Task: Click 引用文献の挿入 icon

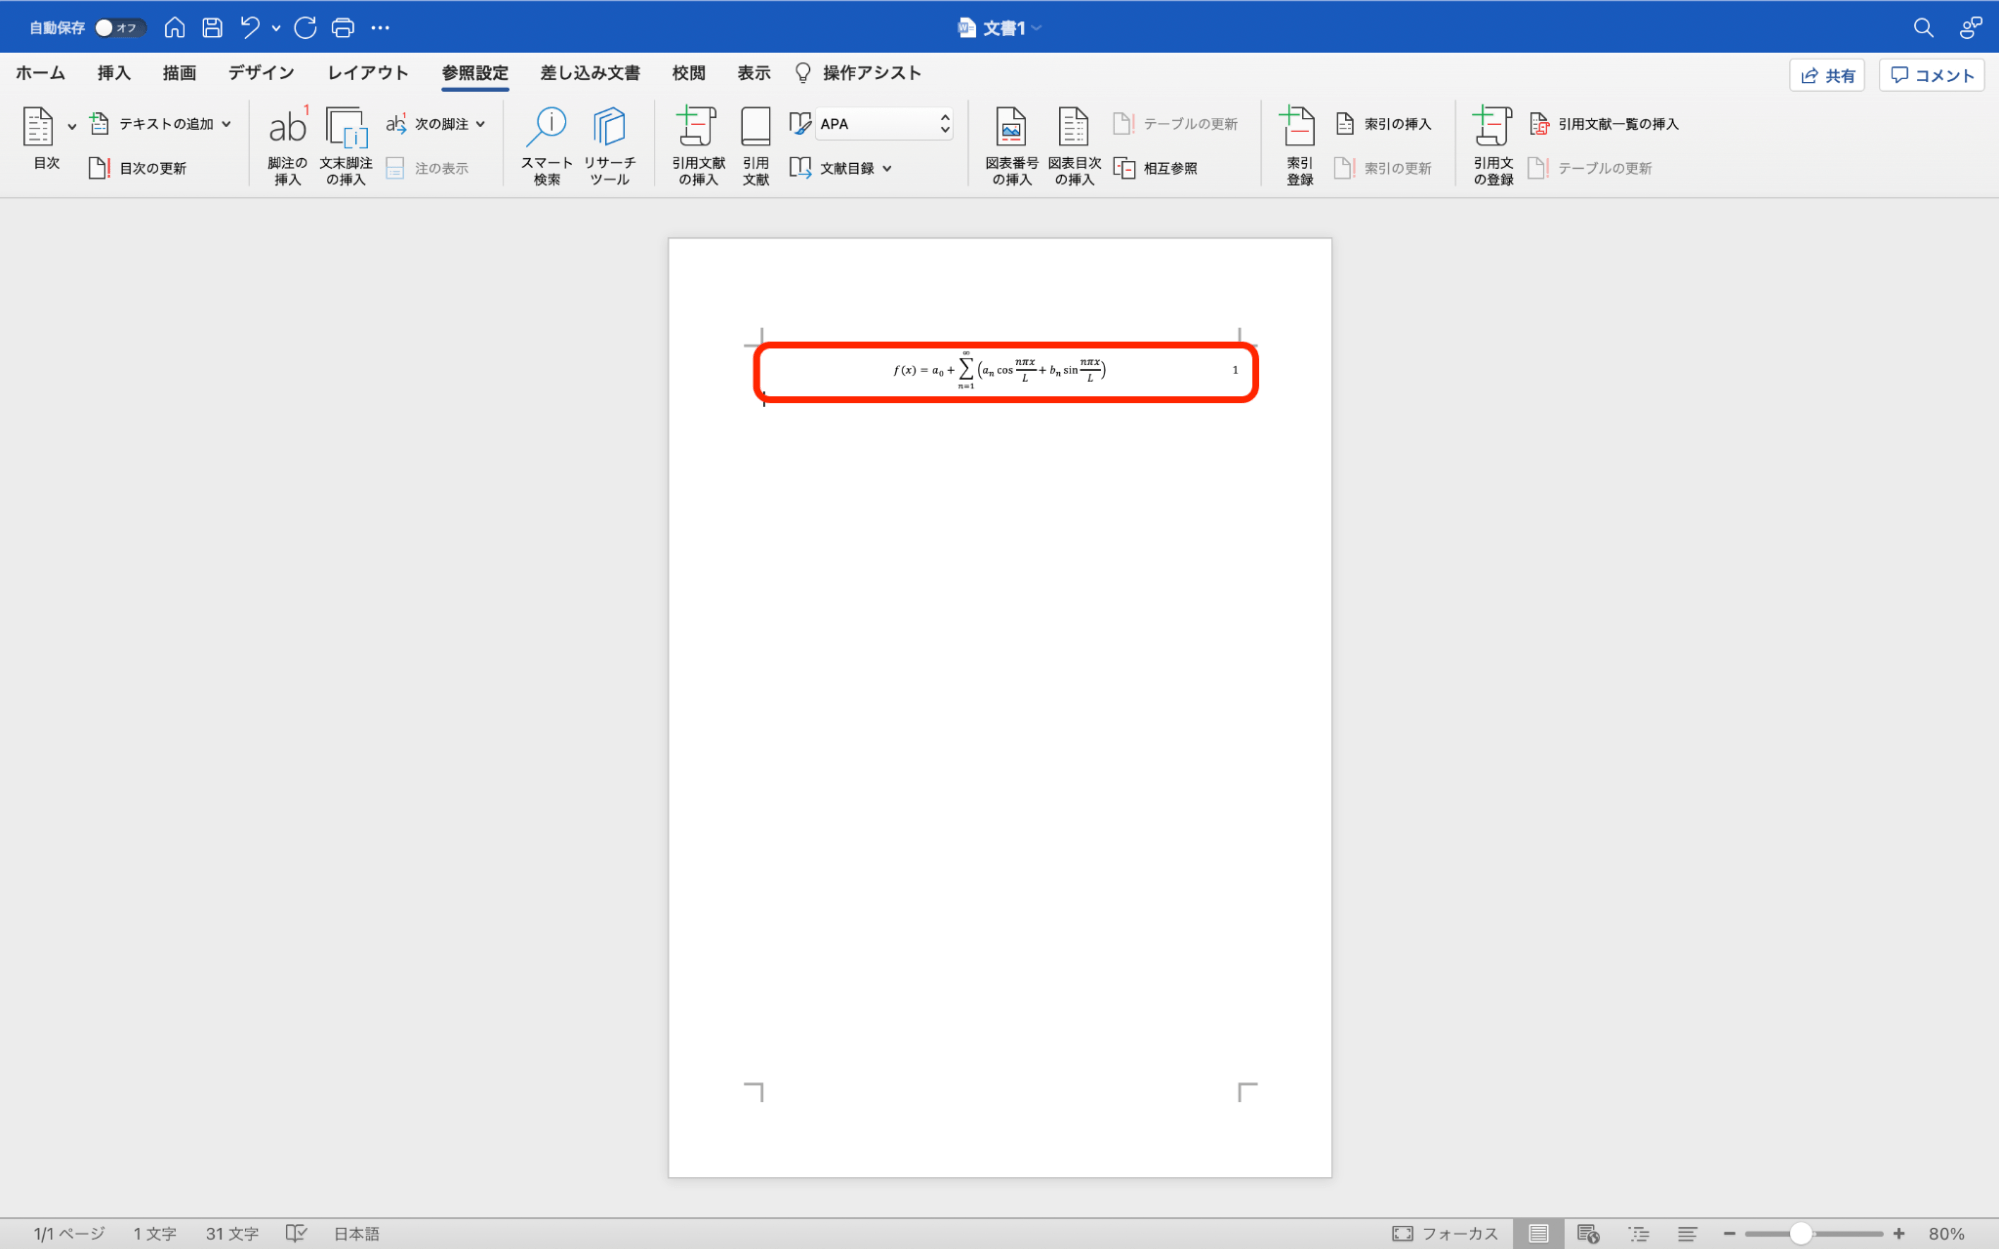Action: 698,146
